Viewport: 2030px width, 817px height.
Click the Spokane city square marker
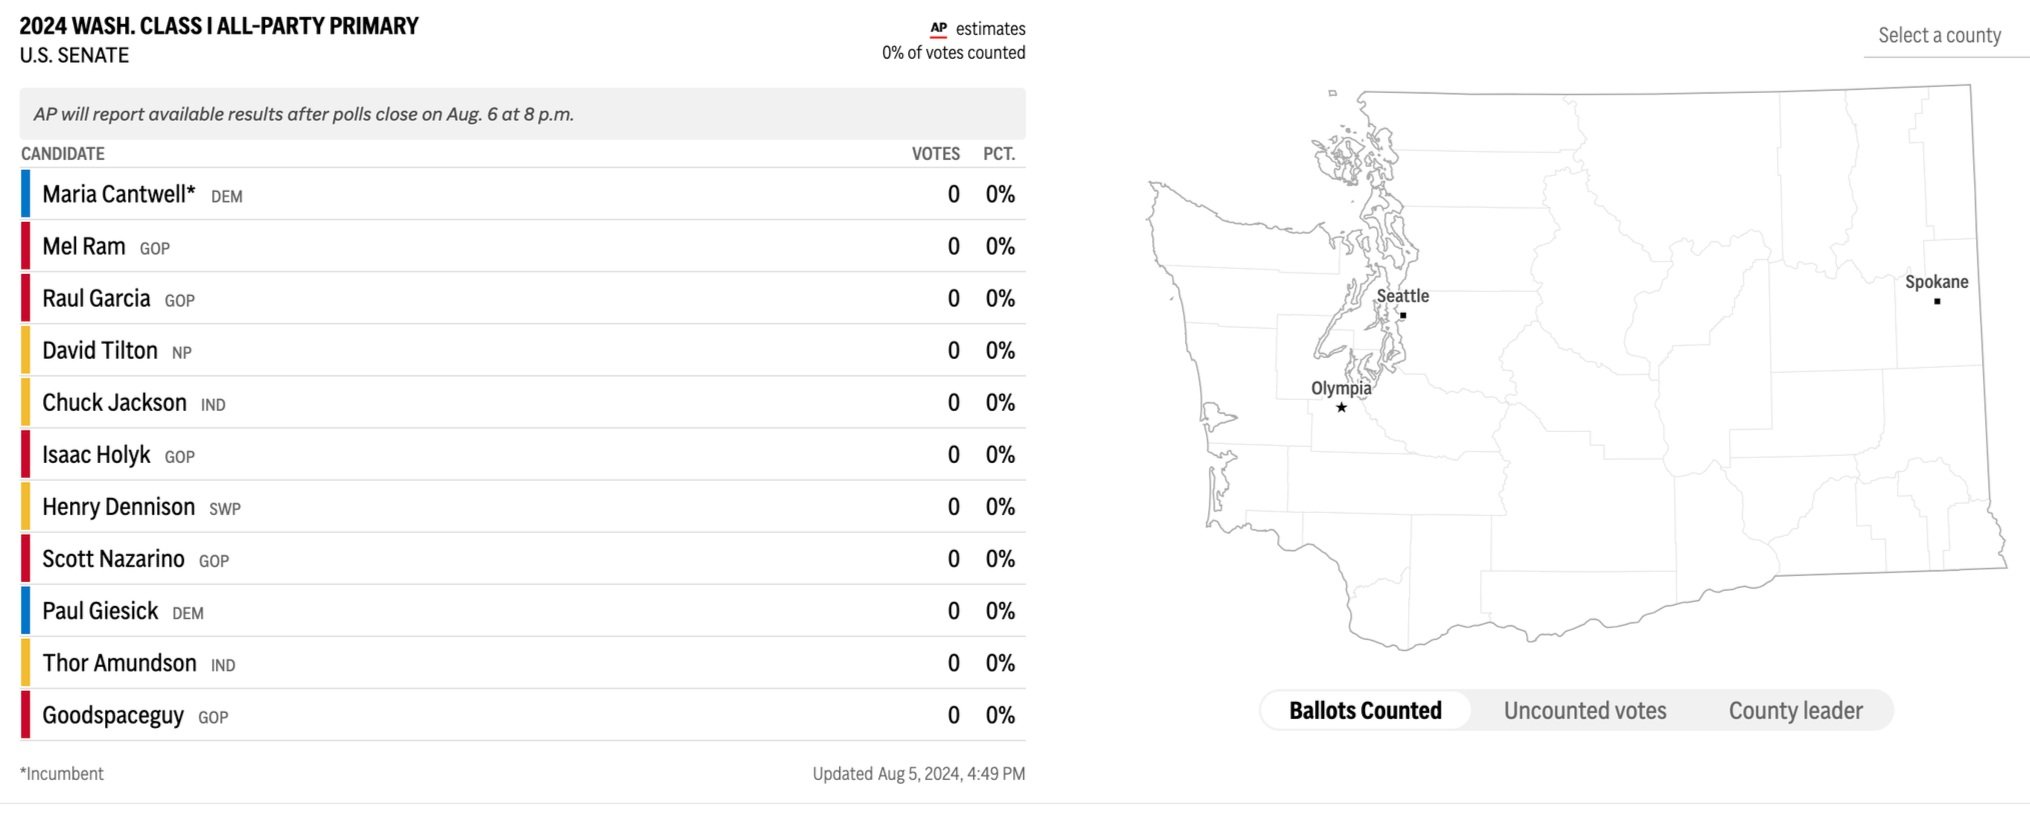(1937, 301)
